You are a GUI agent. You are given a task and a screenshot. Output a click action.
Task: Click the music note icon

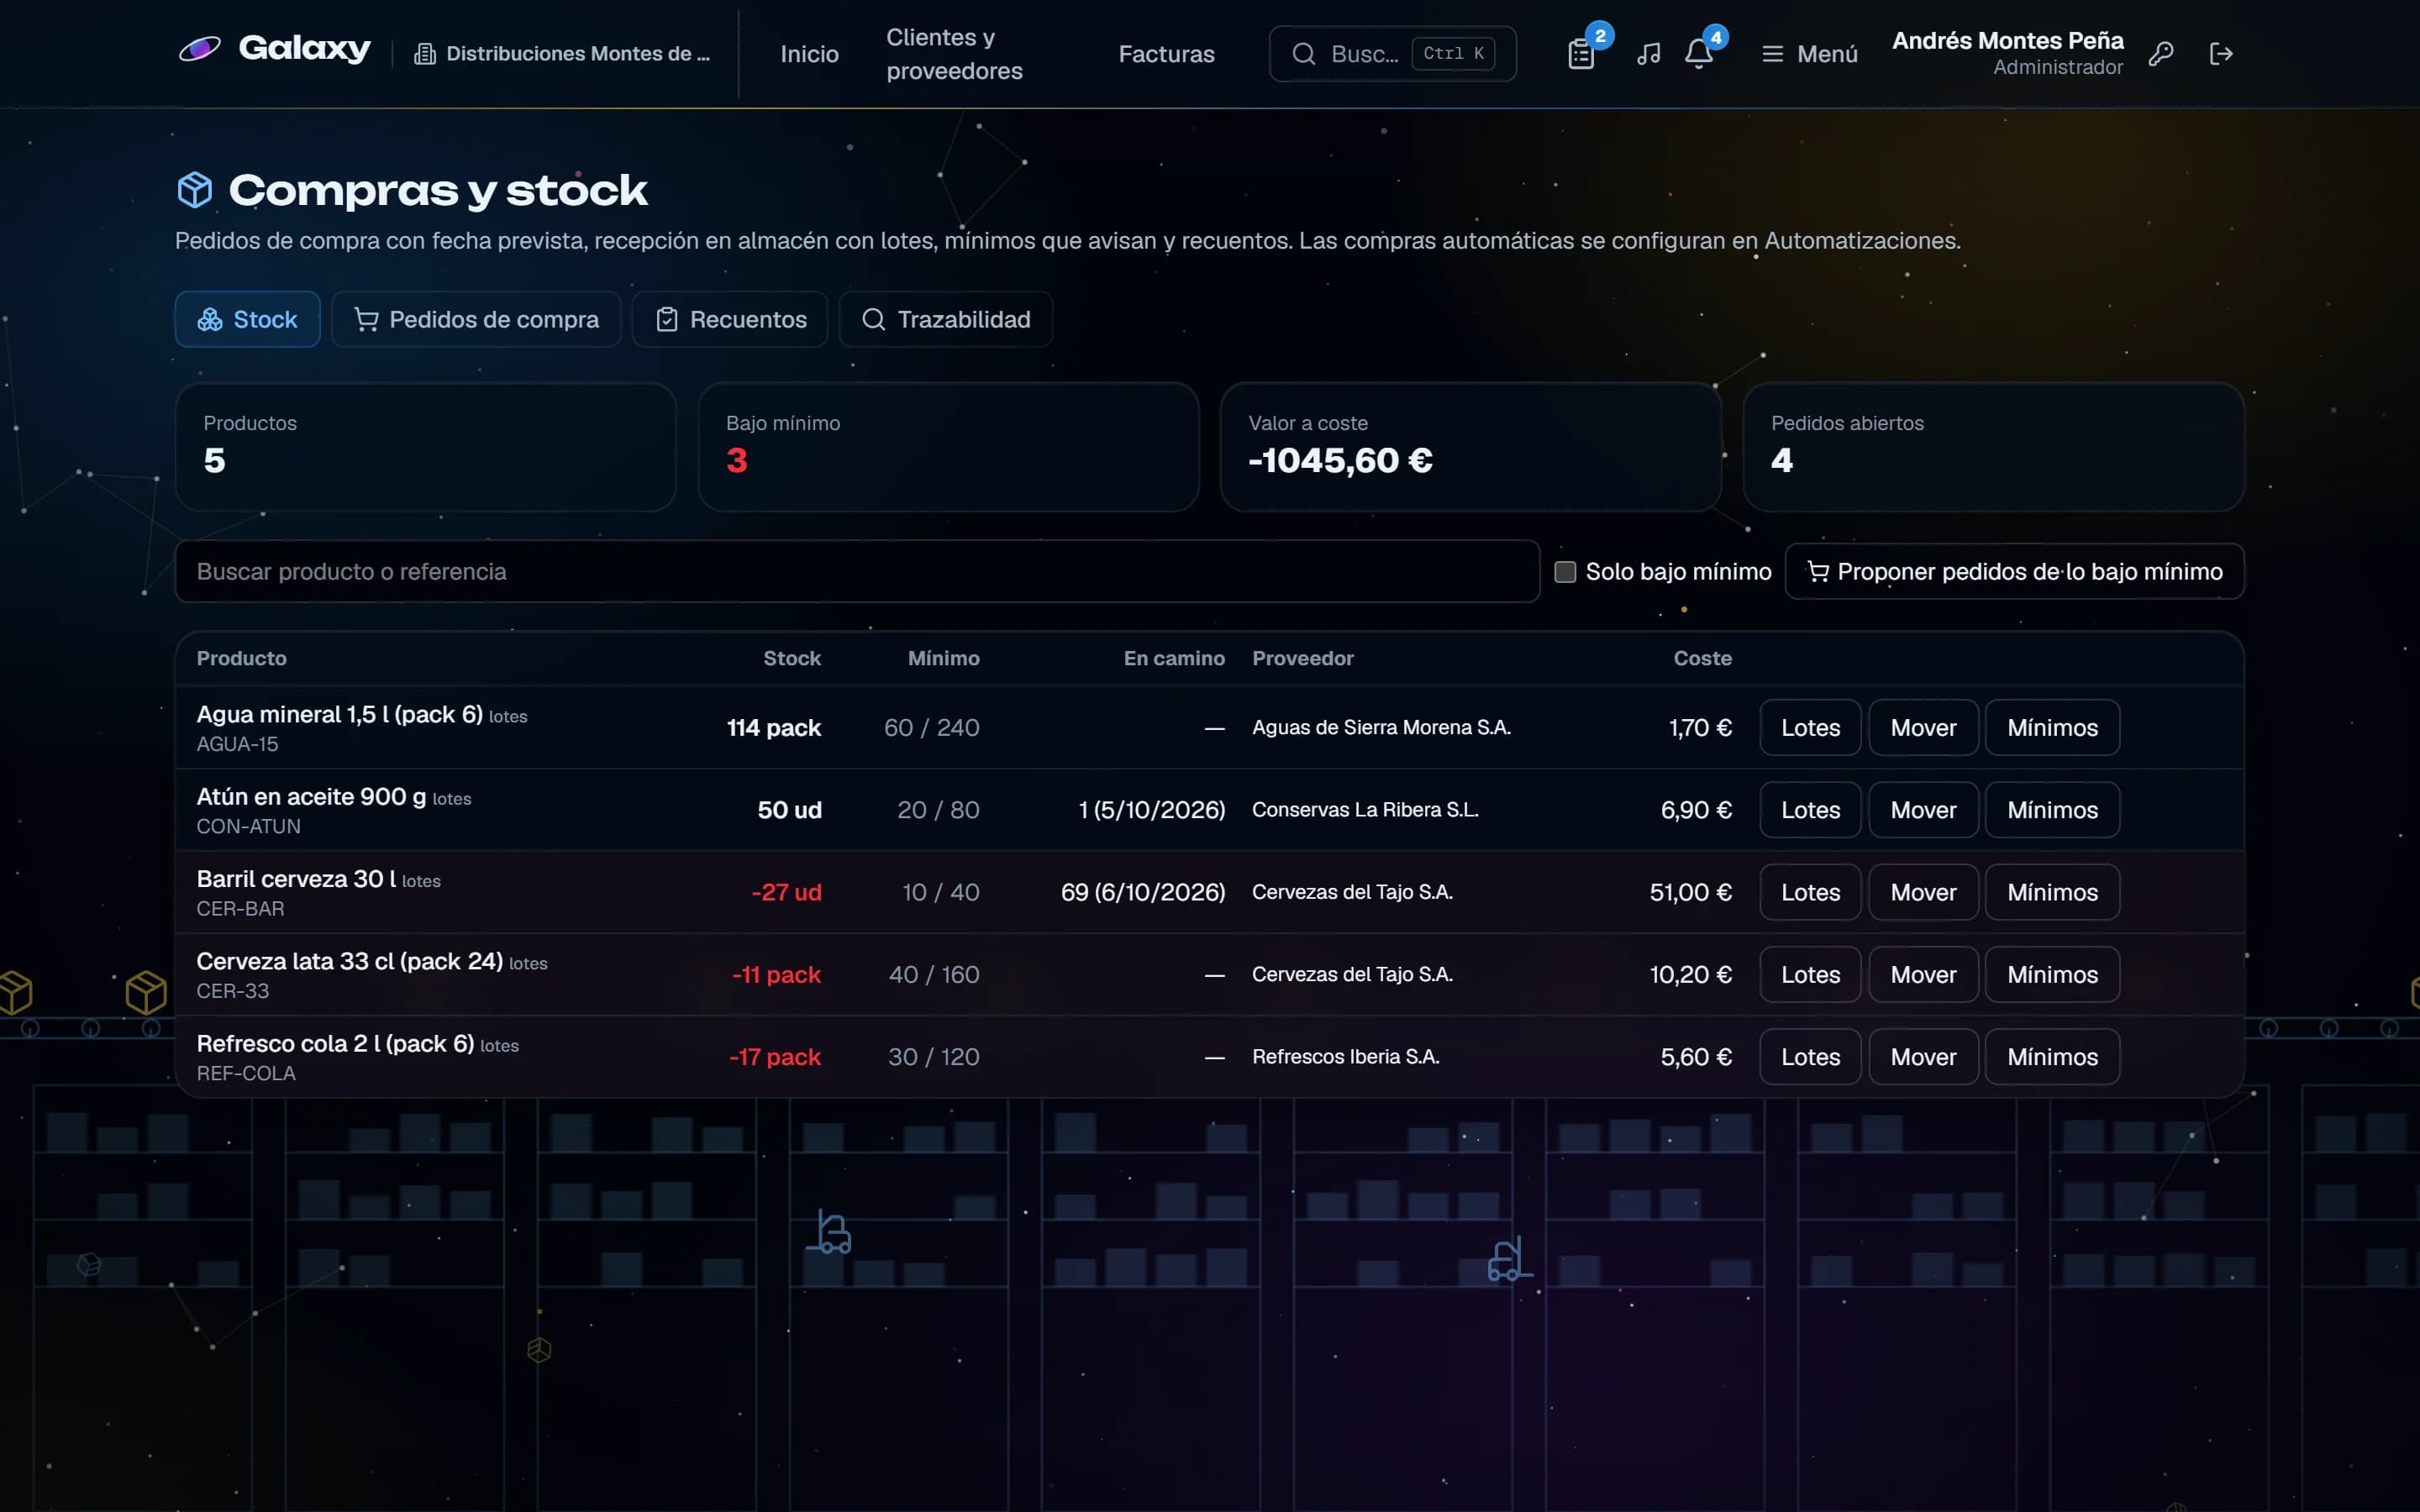1648,54
